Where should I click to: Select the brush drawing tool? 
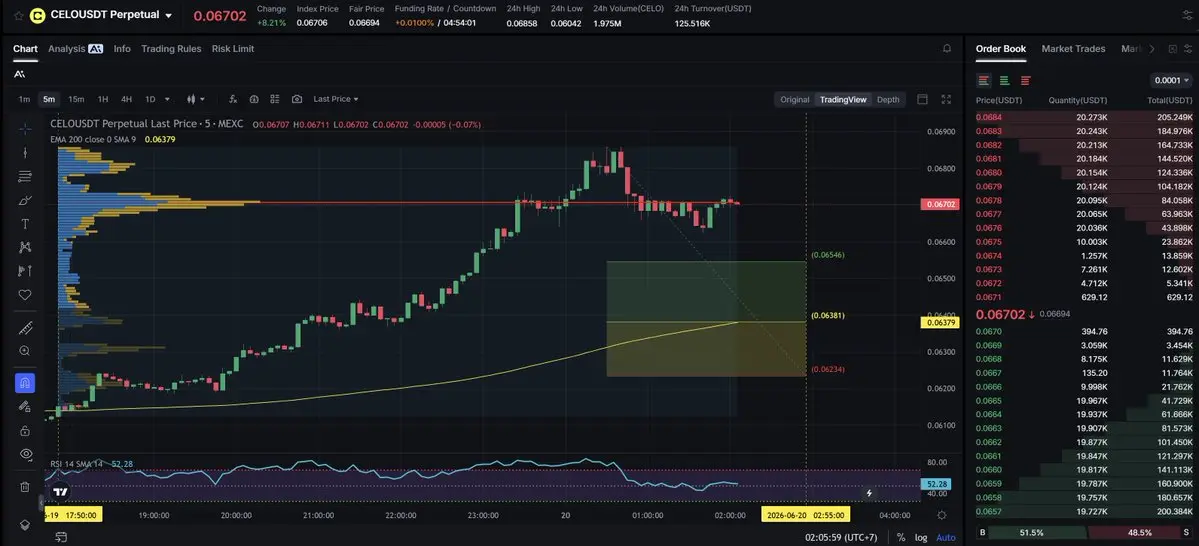pos(24,200)
